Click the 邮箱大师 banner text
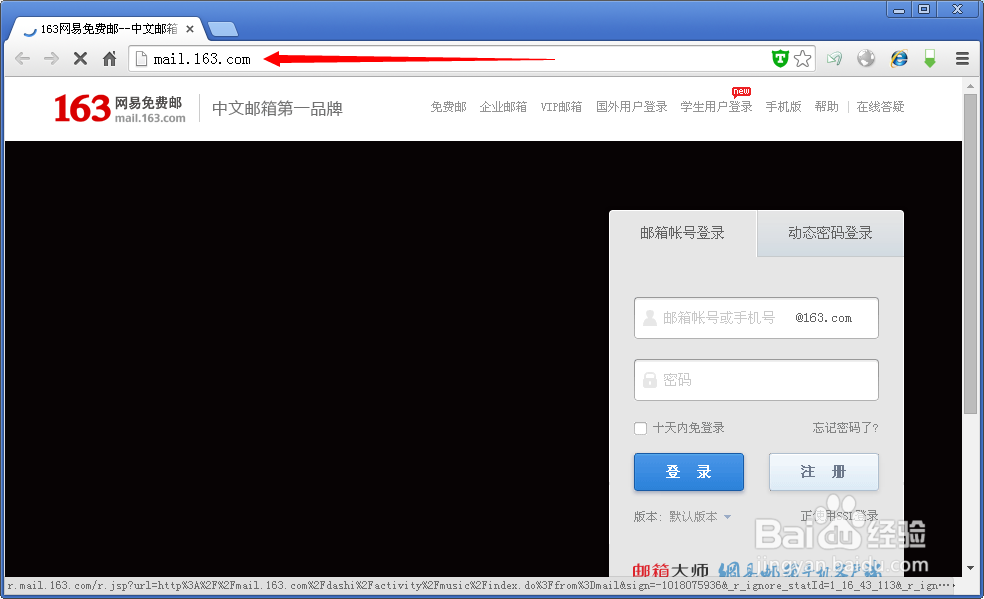Image resolution: width=984 pixels, height=599 pixels. coord(670,570)
